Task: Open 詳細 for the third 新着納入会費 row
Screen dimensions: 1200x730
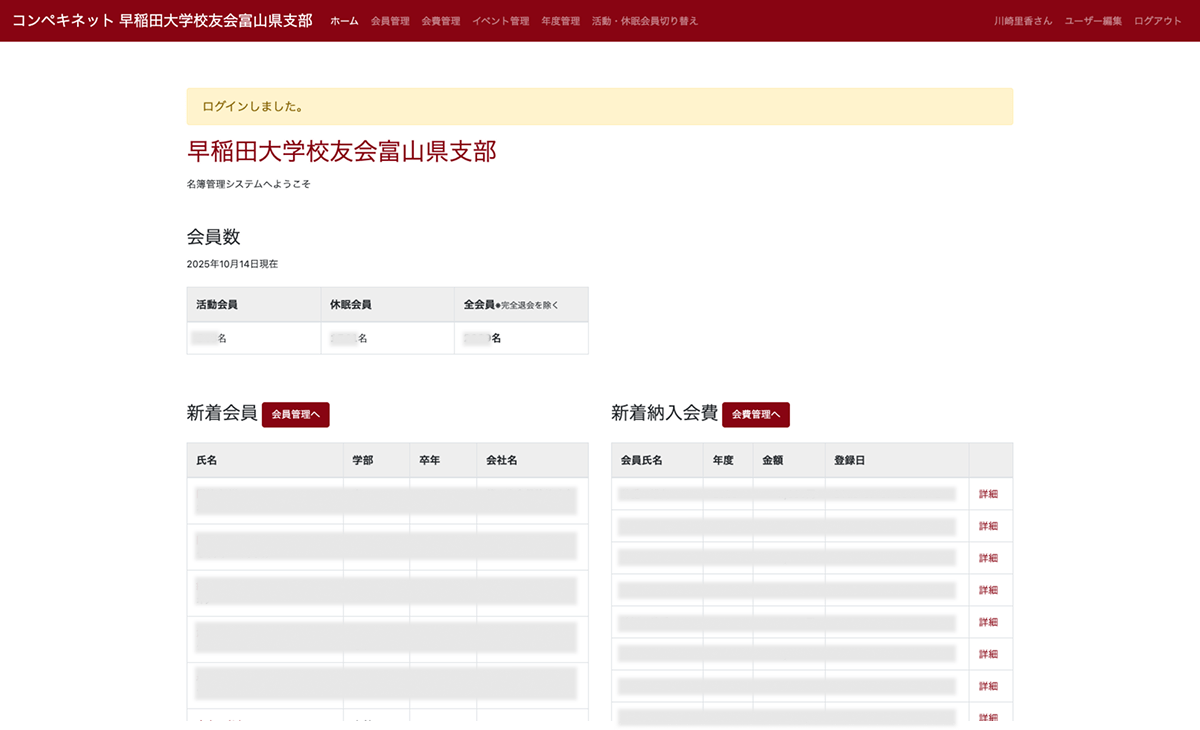Action: (988, 558)
